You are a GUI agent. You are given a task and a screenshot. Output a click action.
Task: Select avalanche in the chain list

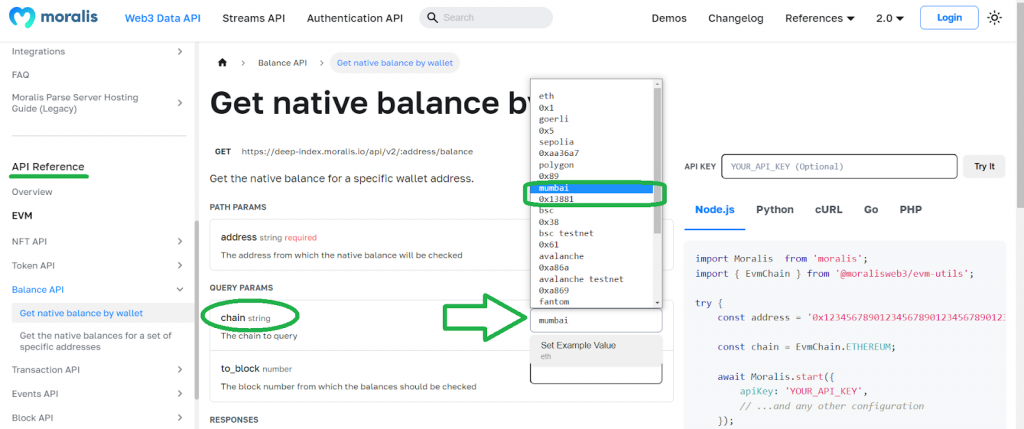tap(592, 256)
